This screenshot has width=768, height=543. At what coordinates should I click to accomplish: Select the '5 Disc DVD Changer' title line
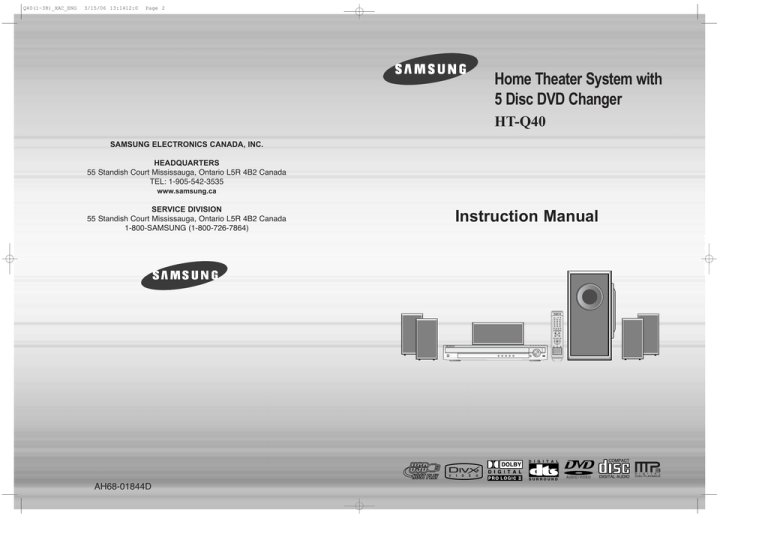(x=558, y=99)
